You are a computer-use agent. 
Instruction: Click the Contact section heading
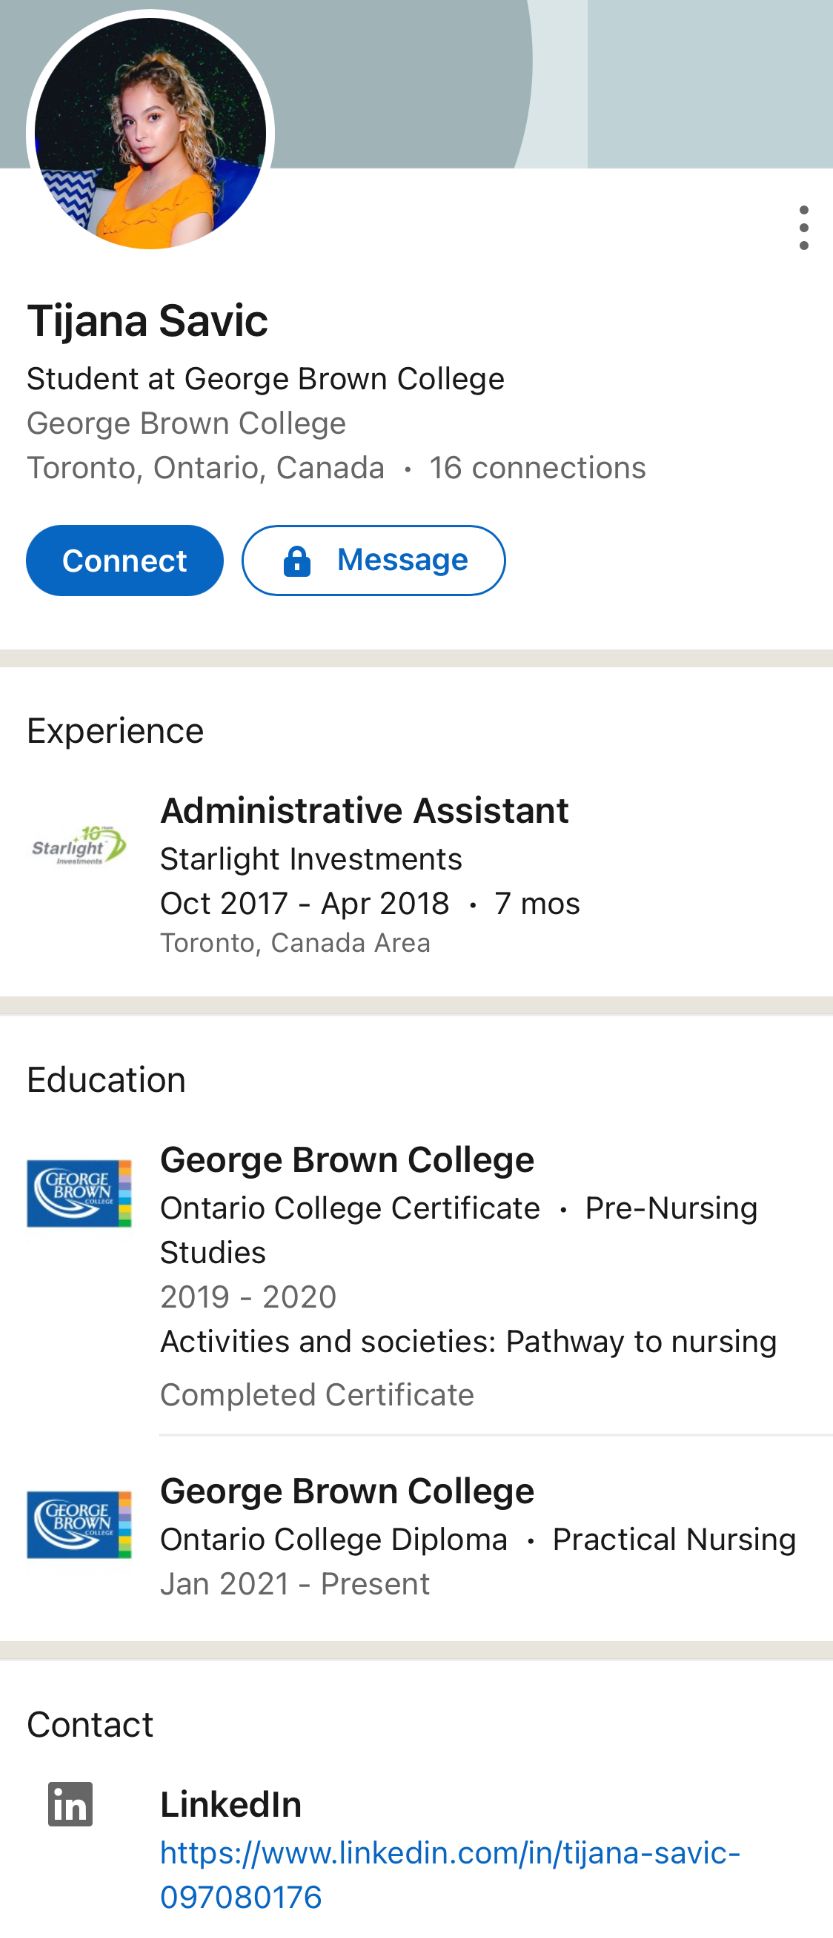click(90, 1724)
